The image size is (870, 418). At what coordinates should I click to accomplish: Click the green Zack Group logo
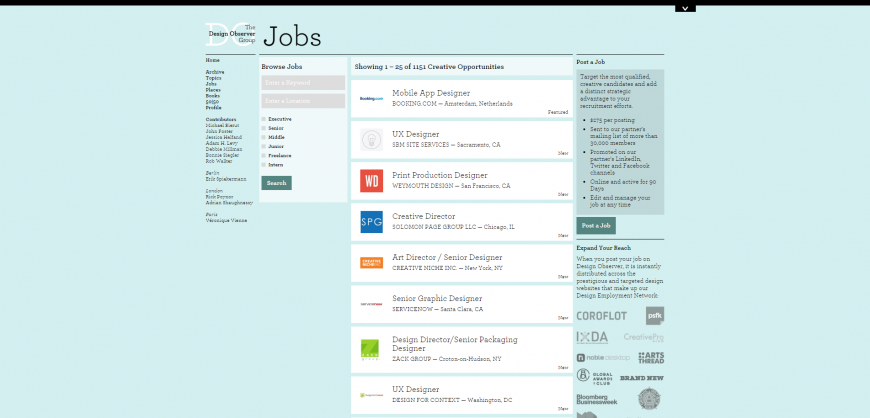coord(370,350)
